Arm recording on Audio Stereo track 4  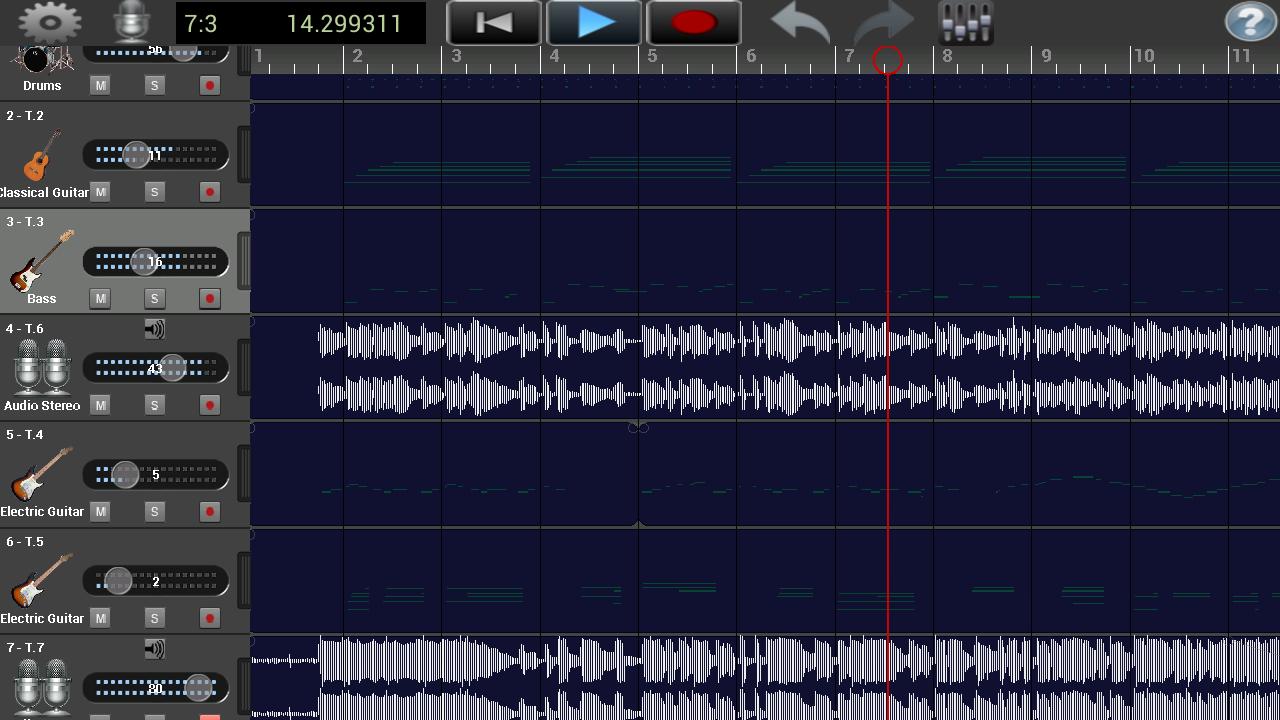pyautogui.click(x=209, y=405)
